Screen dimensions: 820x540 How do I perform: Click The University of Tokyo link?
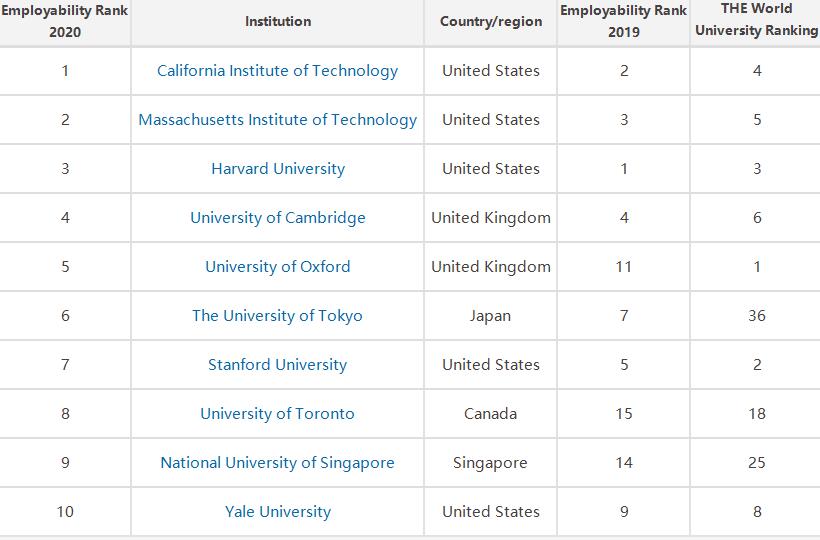pyautogui.click(x=277, y=316)
